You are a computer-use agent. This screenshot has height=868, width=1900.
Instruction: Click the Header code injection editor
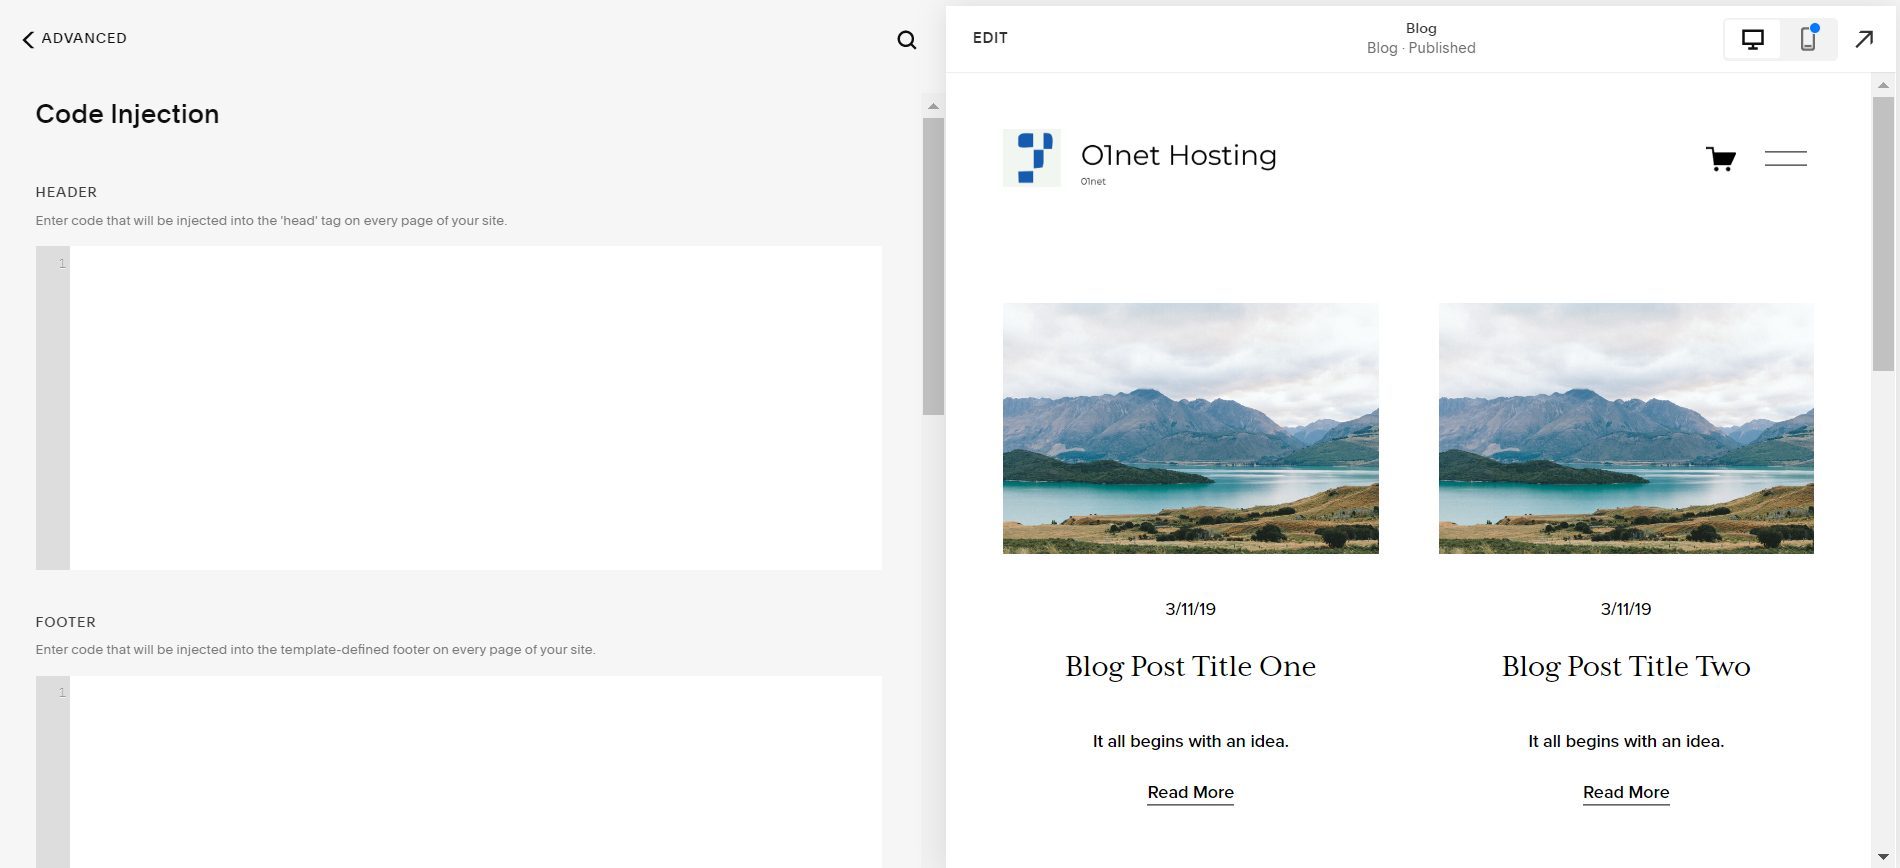pos(459,408)
